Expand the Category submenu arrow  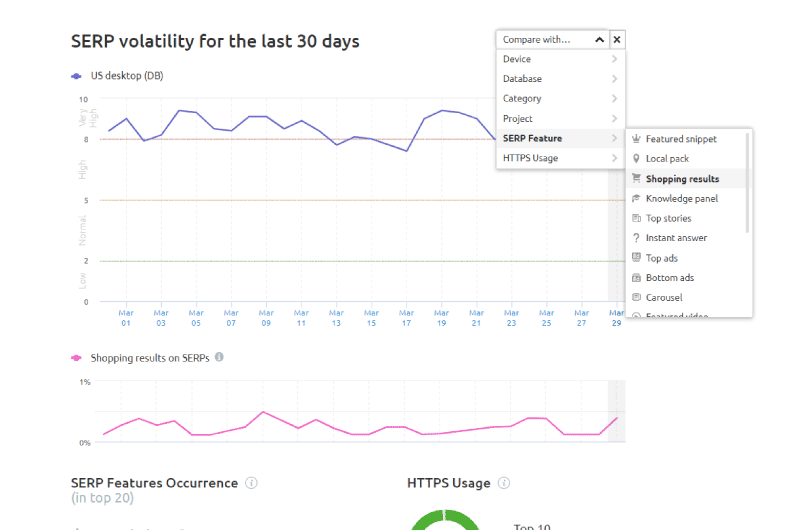pyautogui.click(x=614, y=98)
